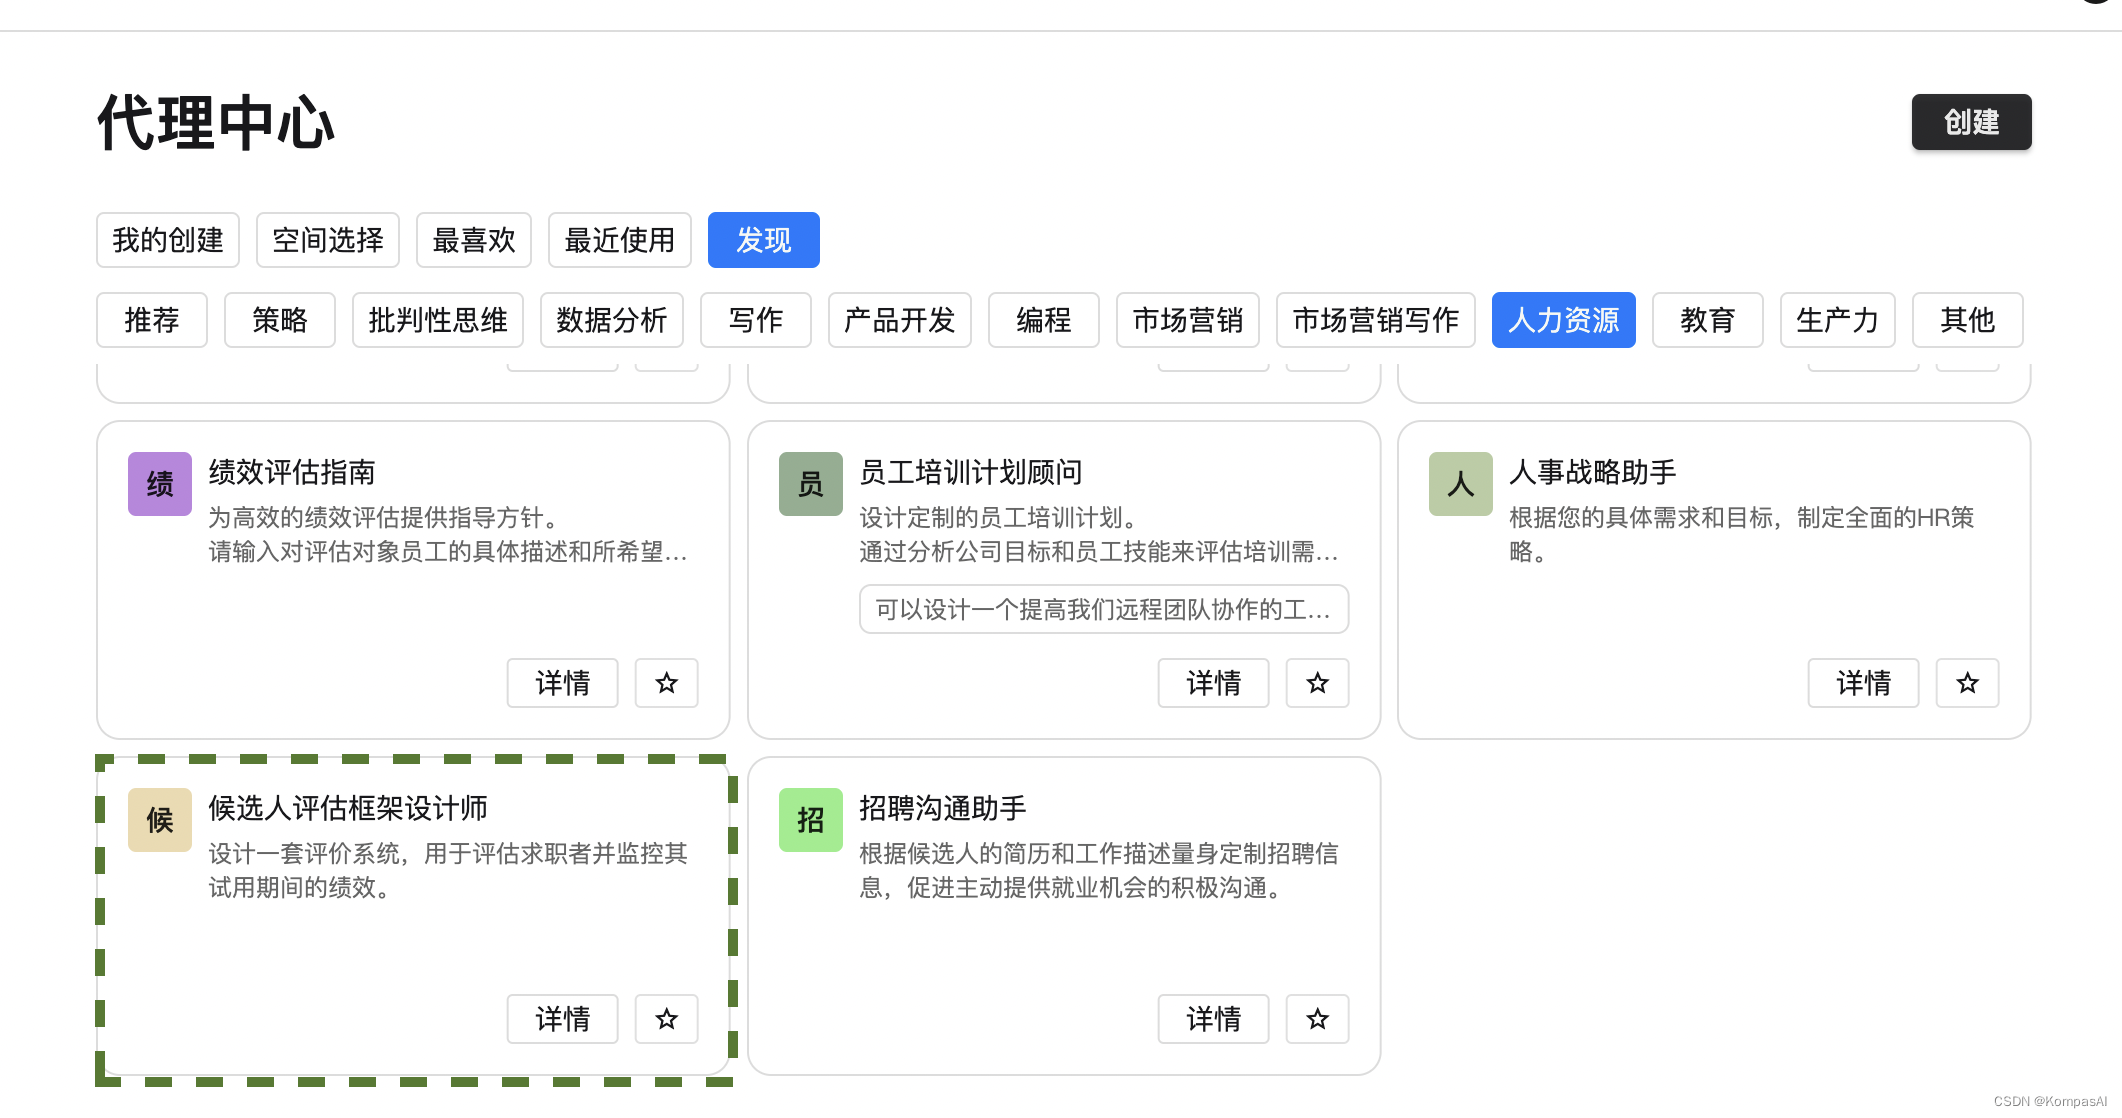This screenshot has height=1118, width=2122.
Task: Select the 教育 category filter
Action: [1707, 320]
